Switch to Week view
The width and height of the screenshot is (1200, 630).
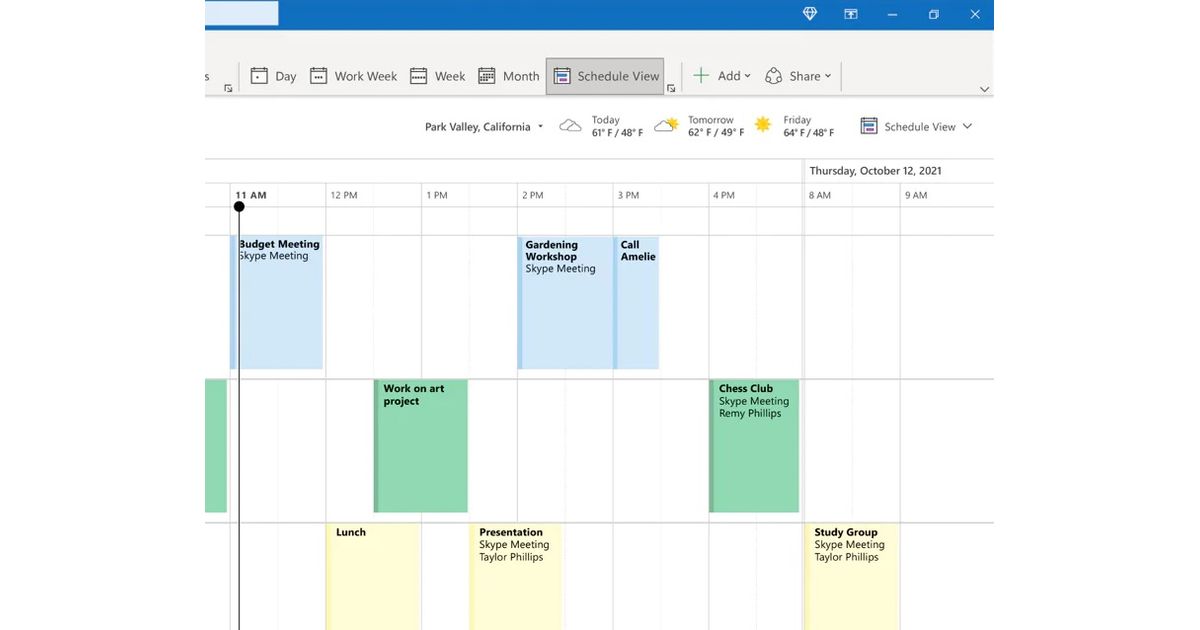(x=437, y=76)
